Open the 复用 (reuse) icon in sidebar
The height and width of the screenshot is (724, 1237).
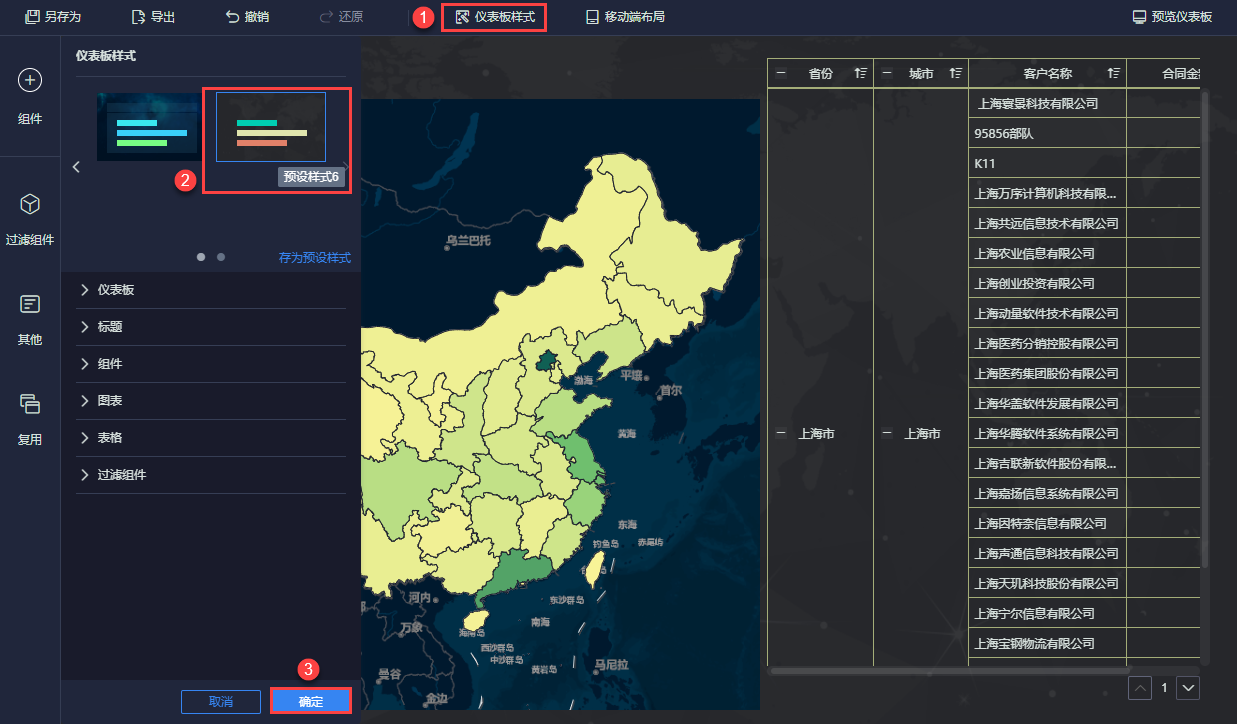30,403
